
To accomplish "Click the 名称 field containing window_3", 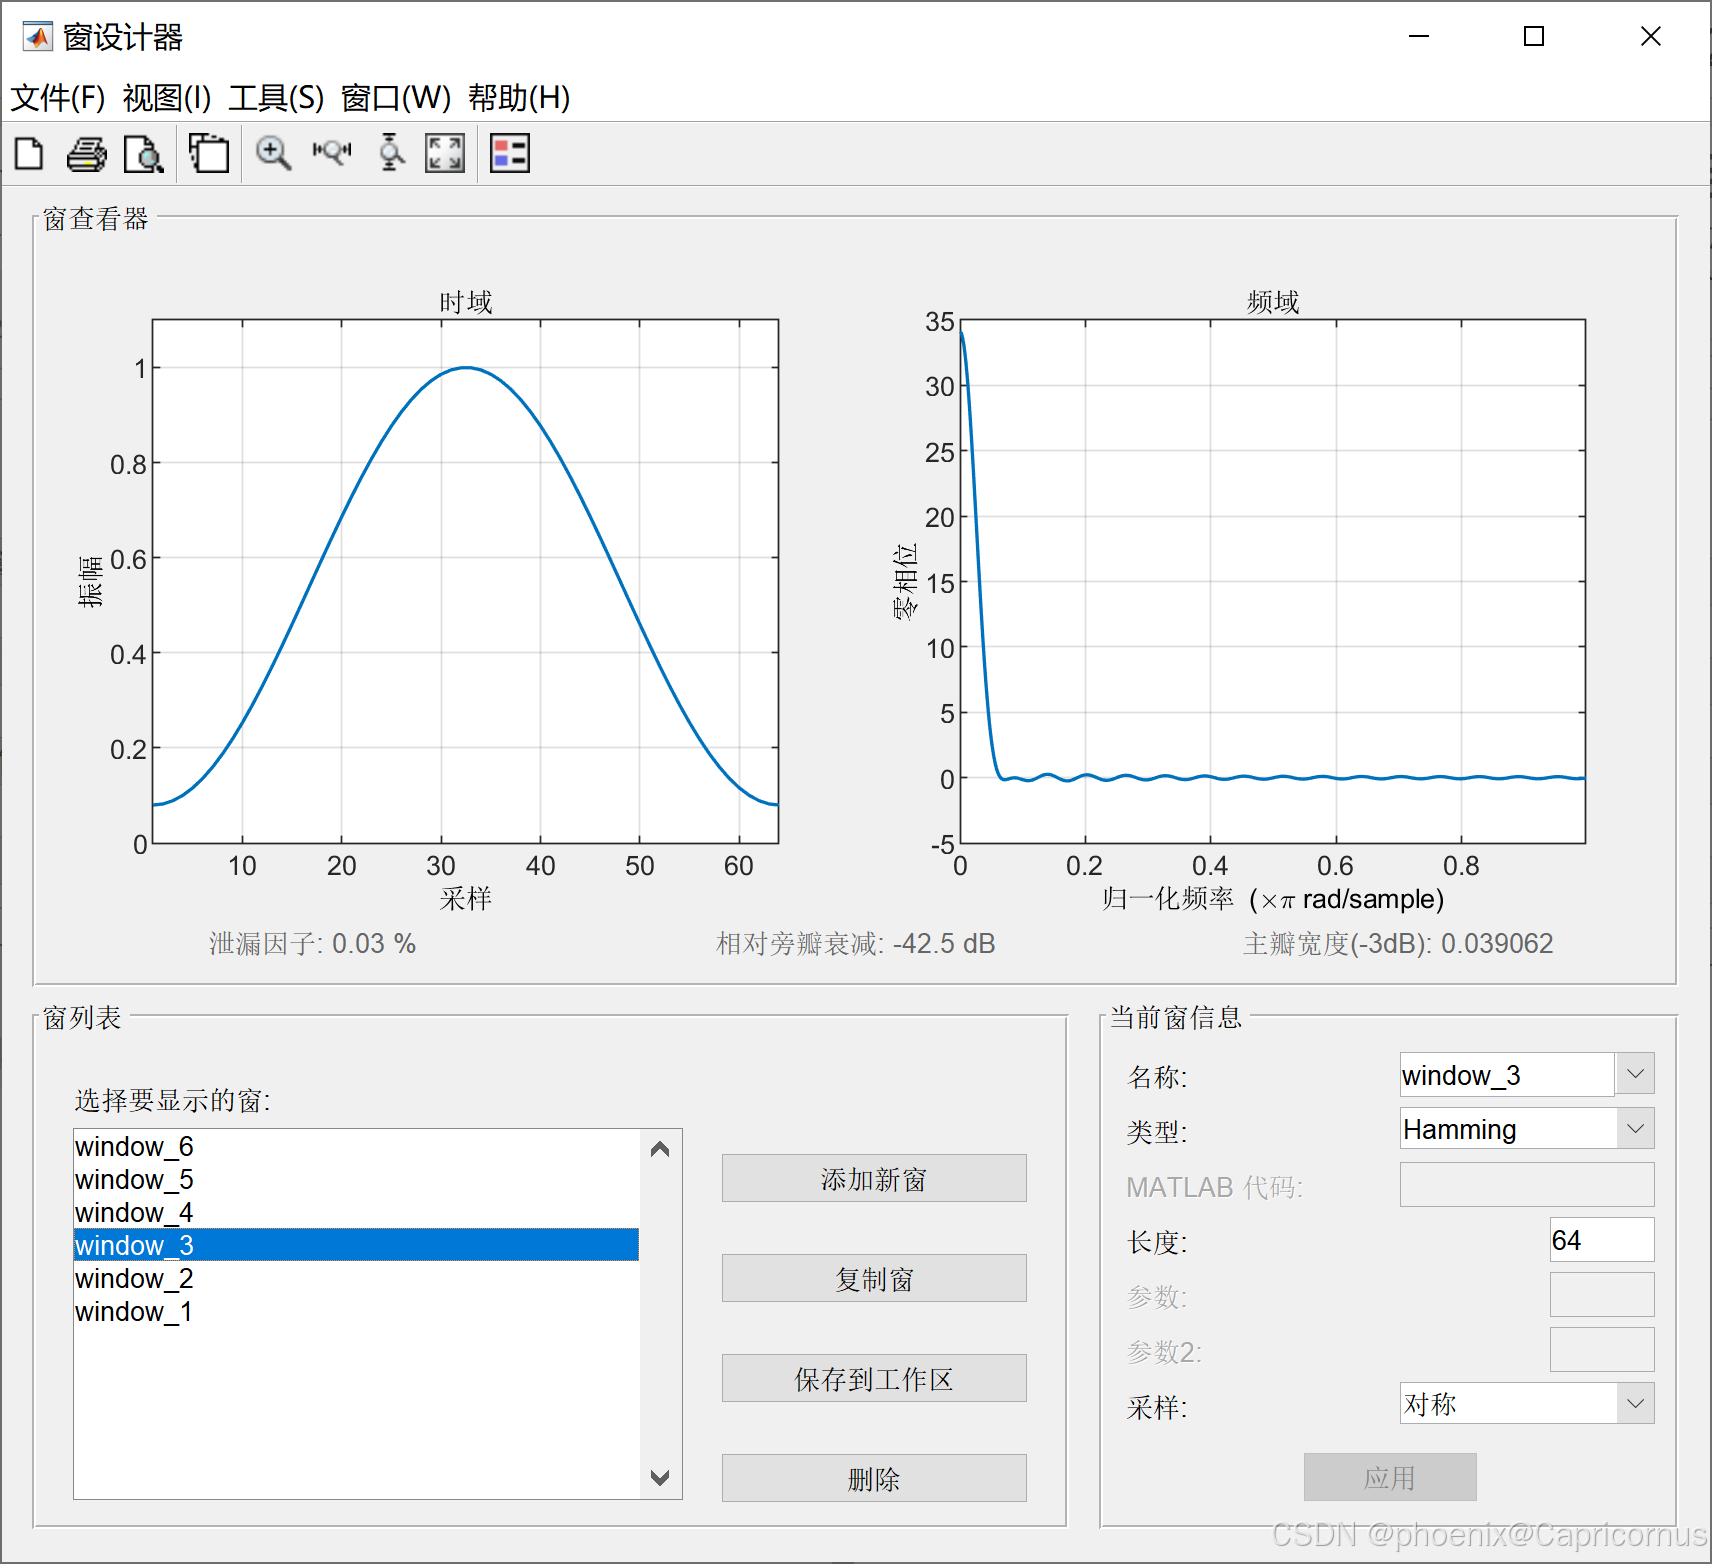I will click(1507, 1074).
